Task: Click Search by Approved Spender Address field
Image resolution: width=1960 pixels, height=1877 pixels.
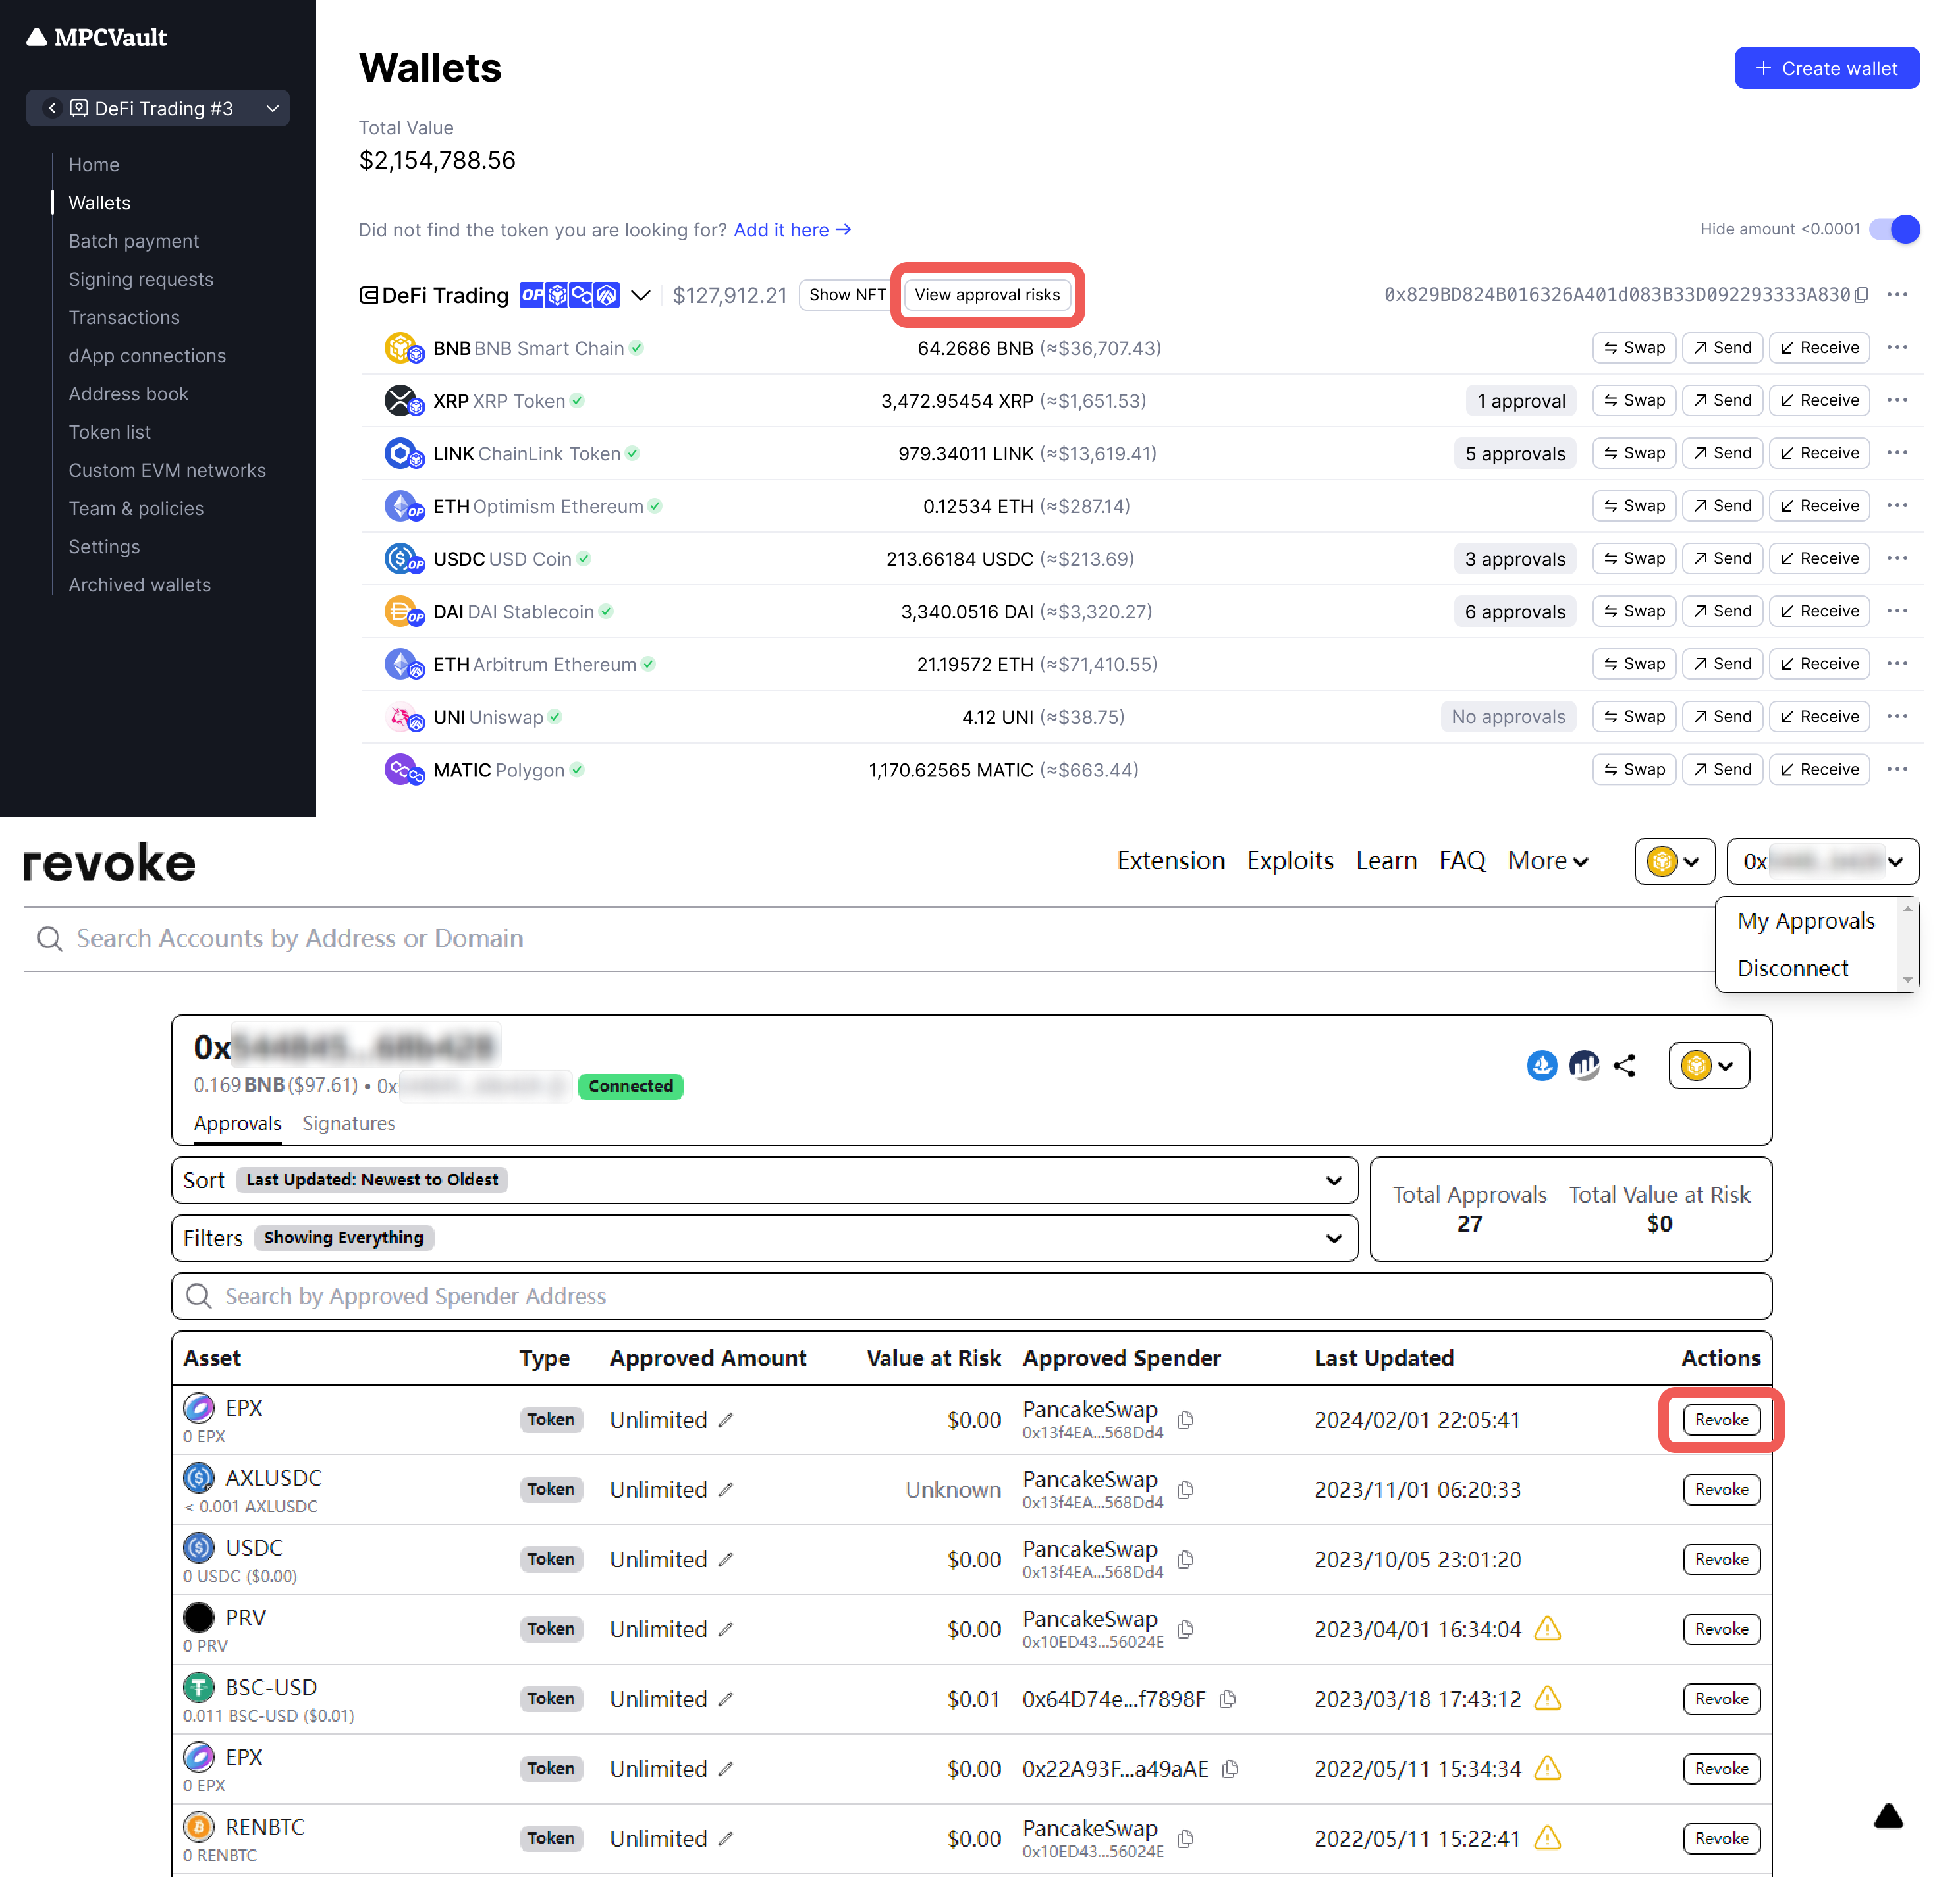Action: coord(970,1296)
